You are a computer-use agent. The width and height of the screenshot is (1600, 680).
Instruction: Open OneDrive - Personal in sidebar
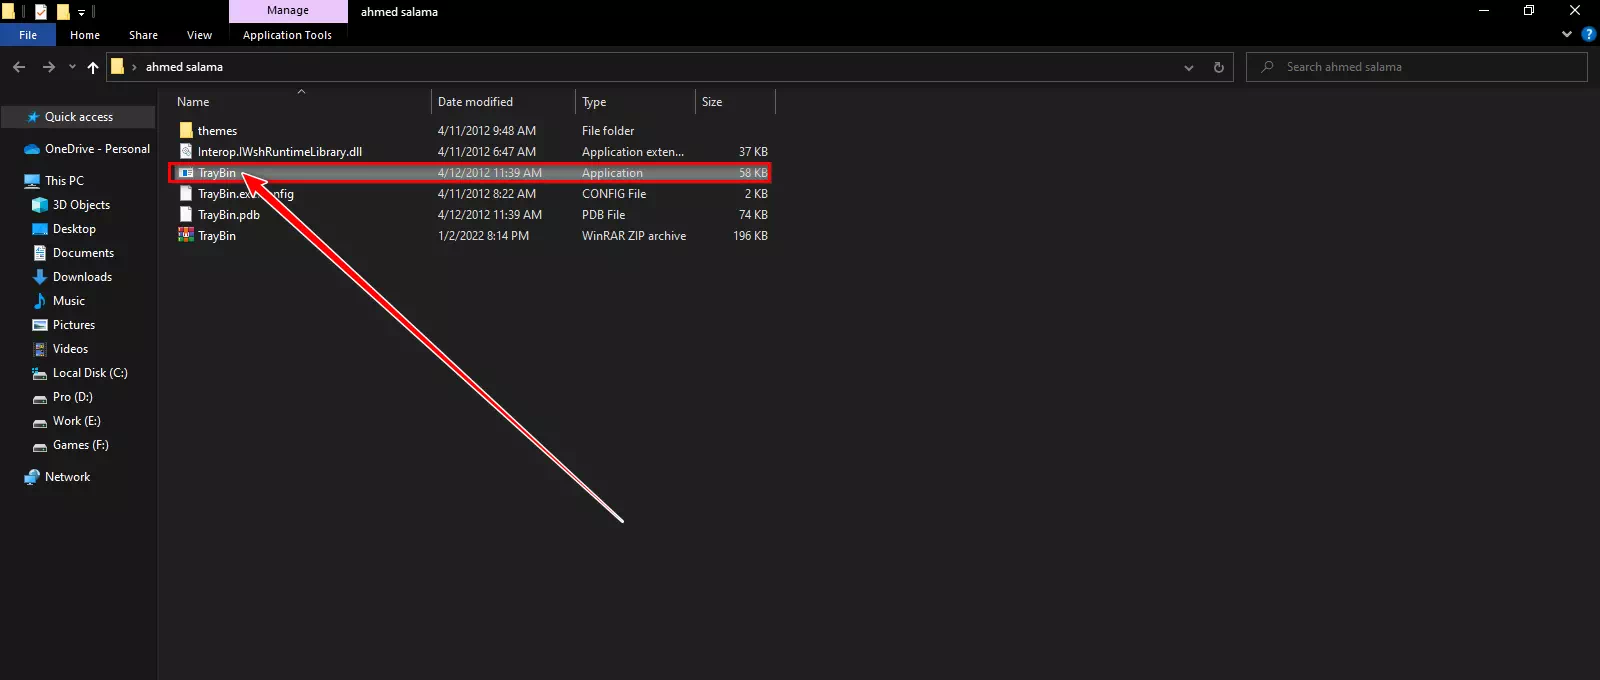tap(97, 149)
